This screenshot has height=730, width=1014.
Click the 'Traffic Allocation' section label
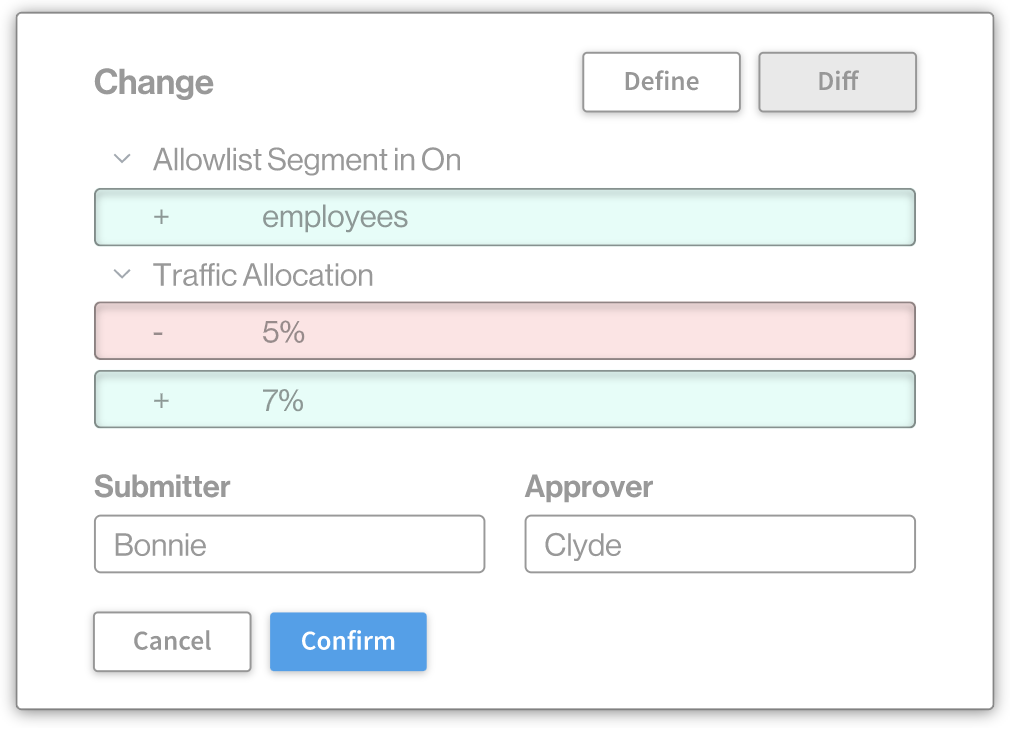(x=263, y=275)
